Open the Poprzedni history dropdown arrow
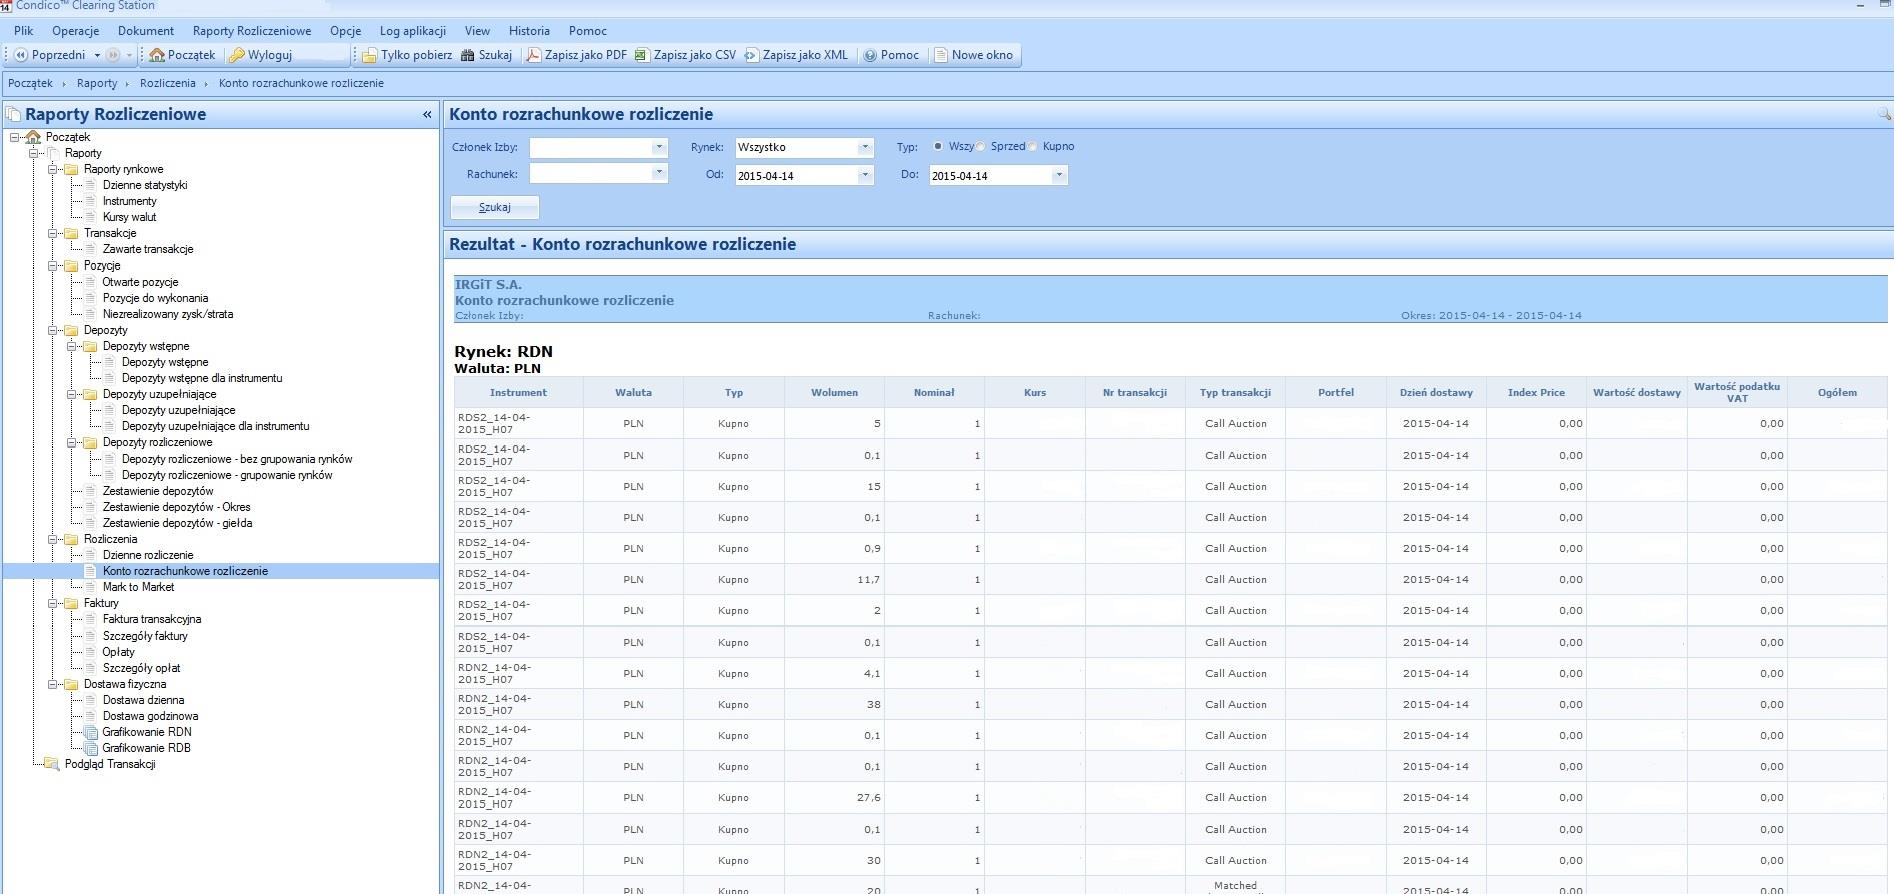Screen dimensions: 1894x894 (x=97, y=55)
